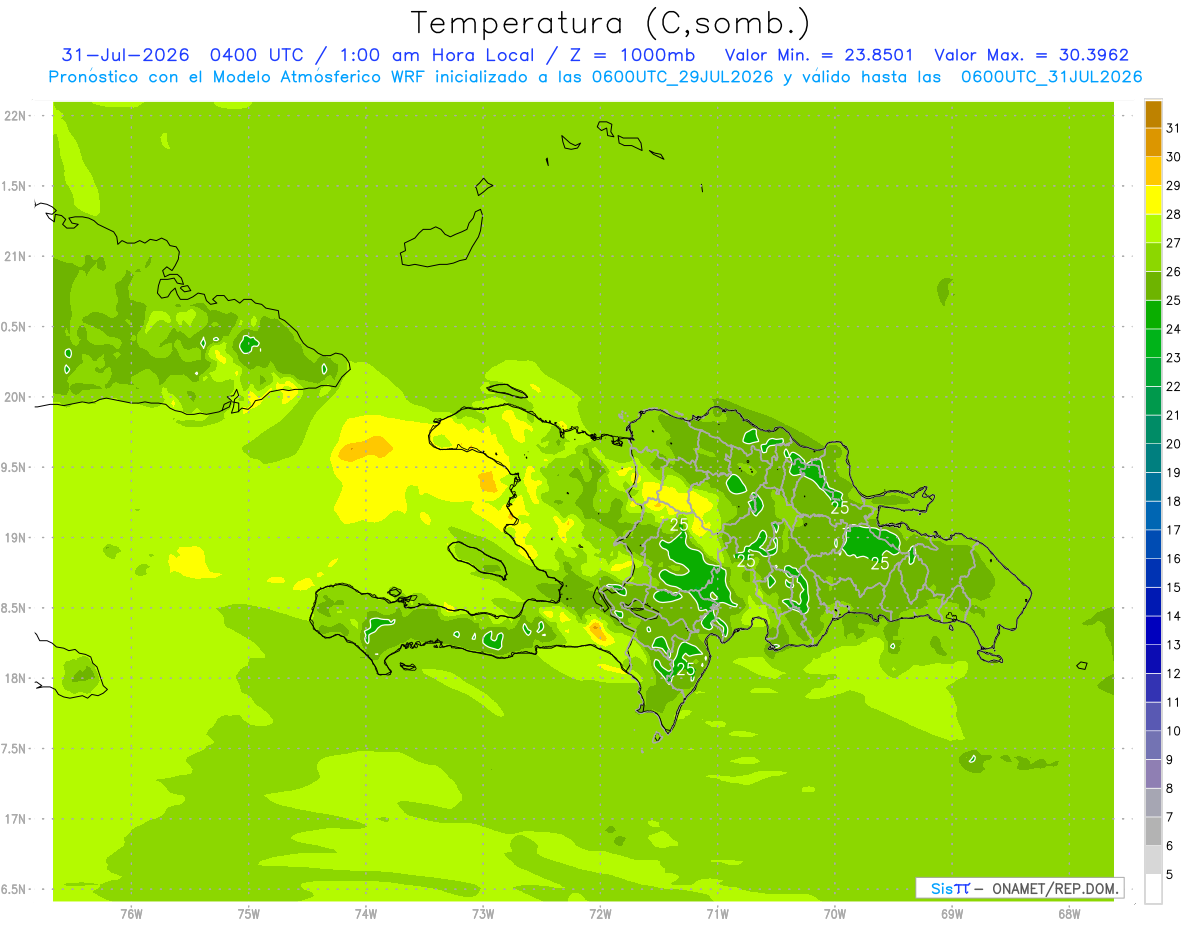Select the validity stamp '0600UTC_31JUL2026'
This screenshot has height=927, width=1200.
coord(1051,77)
